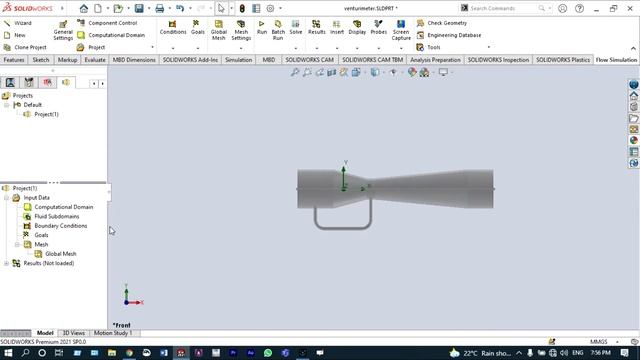Open dropdown arrow under Results

coord(317,48)
